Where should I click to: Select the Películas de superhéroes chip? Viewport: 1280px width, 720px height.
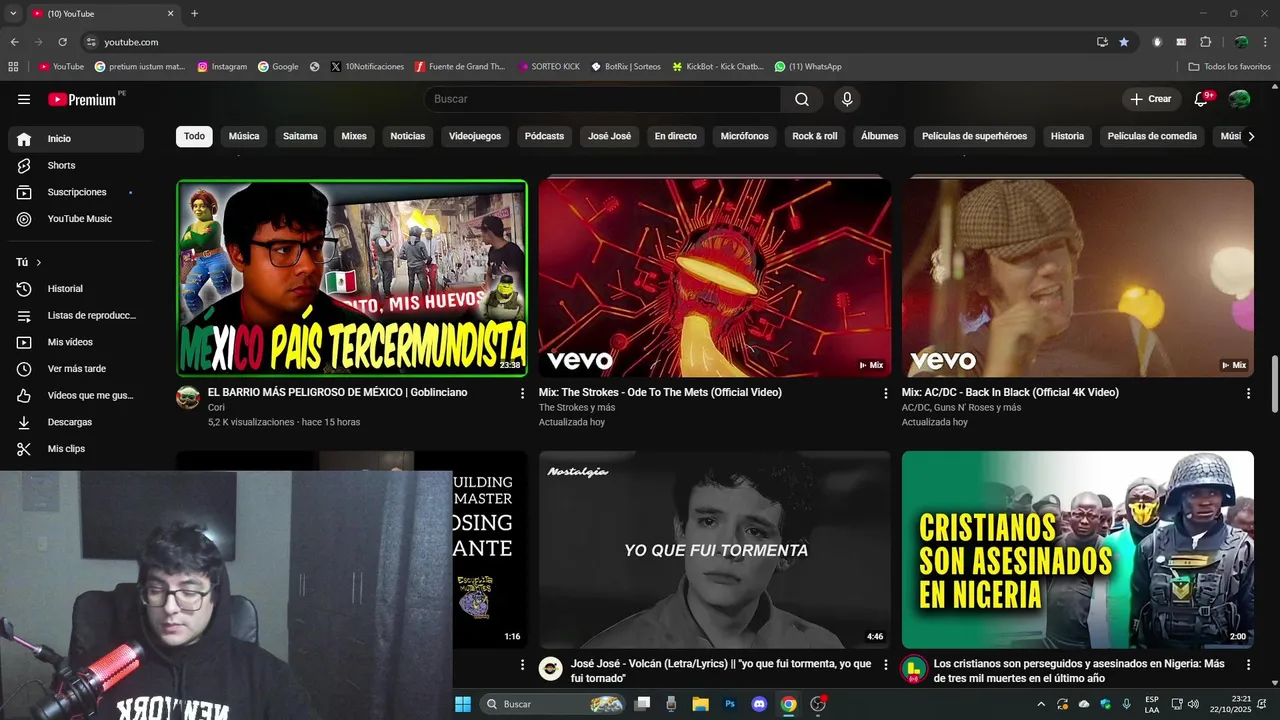pos(974,136)
